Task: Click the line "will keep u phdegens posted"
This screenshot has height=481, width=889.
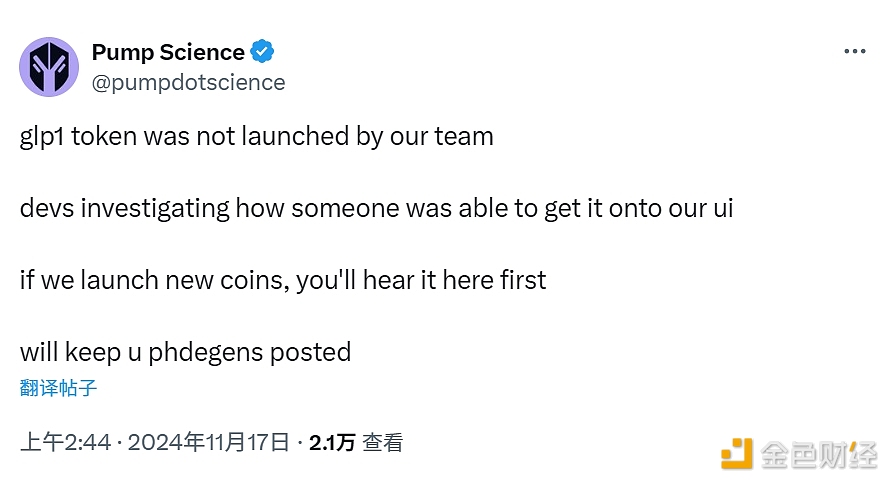Action: 185,352
